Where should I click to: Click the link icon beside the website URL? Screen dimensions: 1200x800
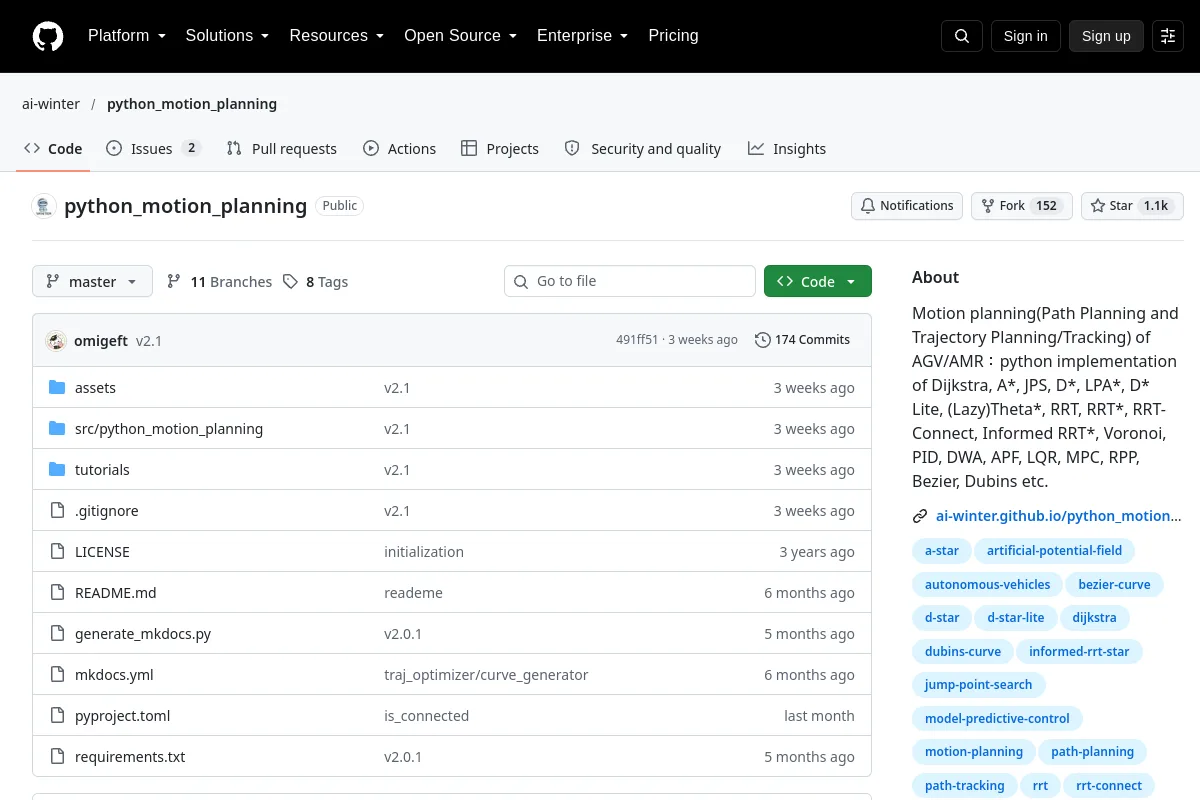pos(920,516)
